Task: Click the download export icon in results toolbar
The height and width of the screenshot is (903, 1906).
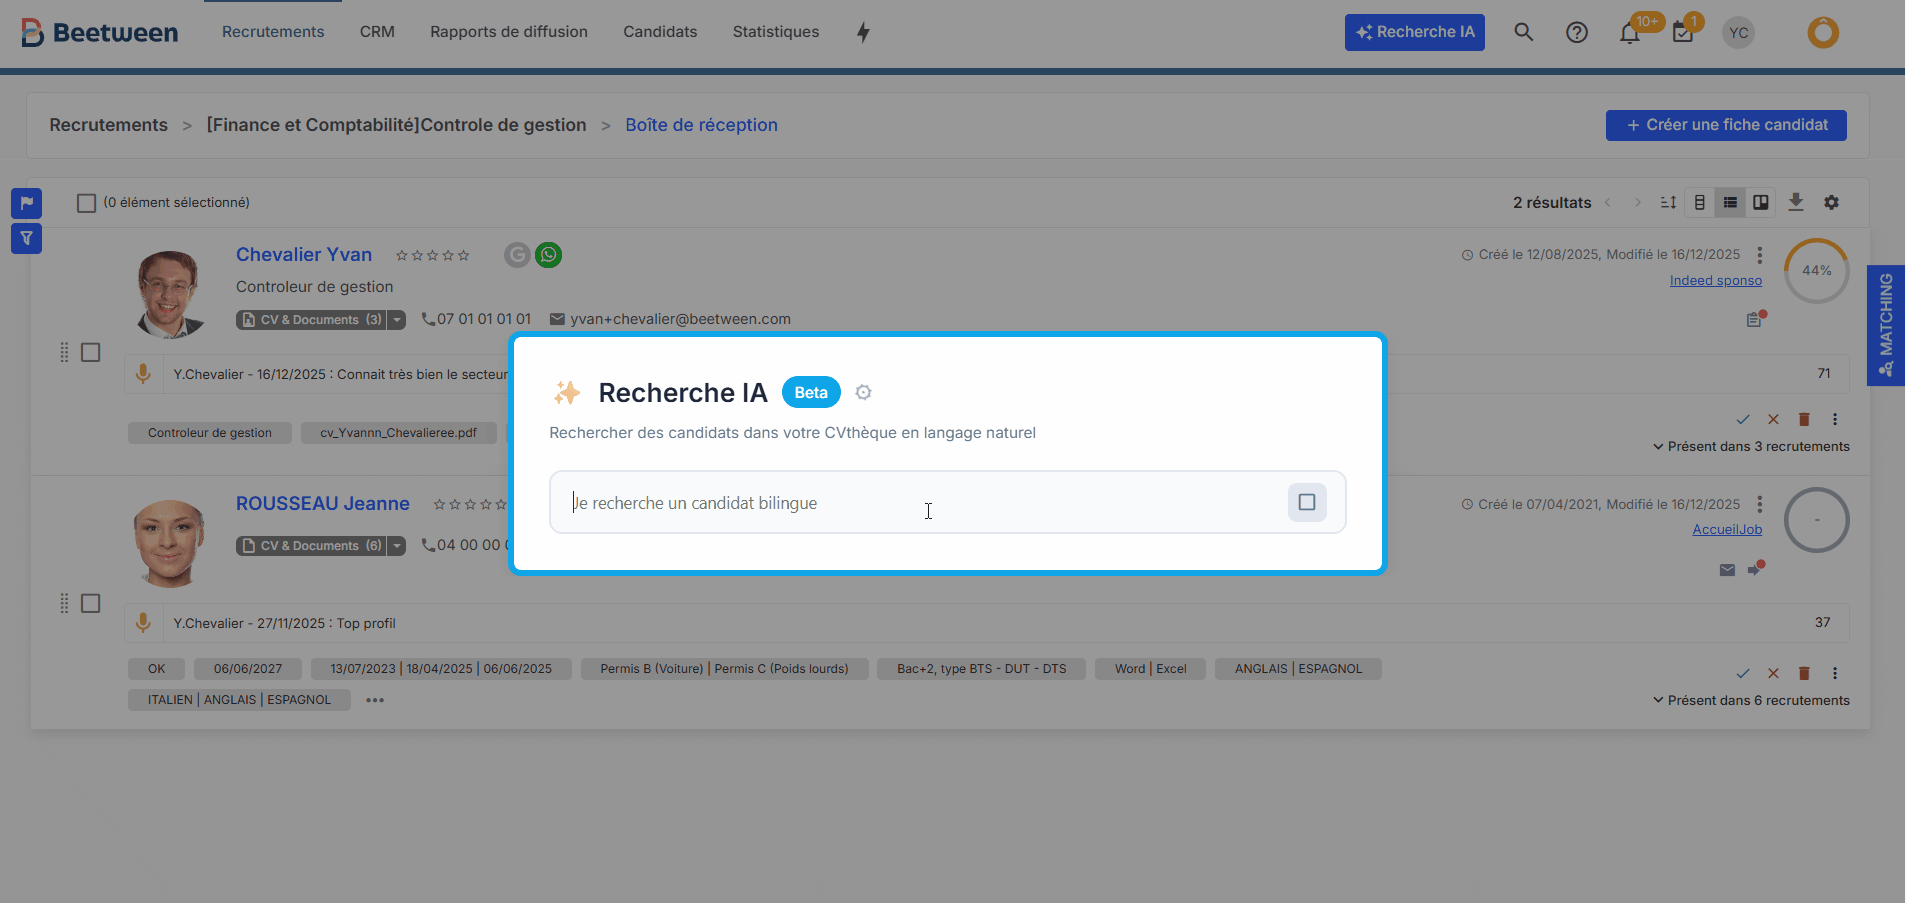Action: [1796, 202]
